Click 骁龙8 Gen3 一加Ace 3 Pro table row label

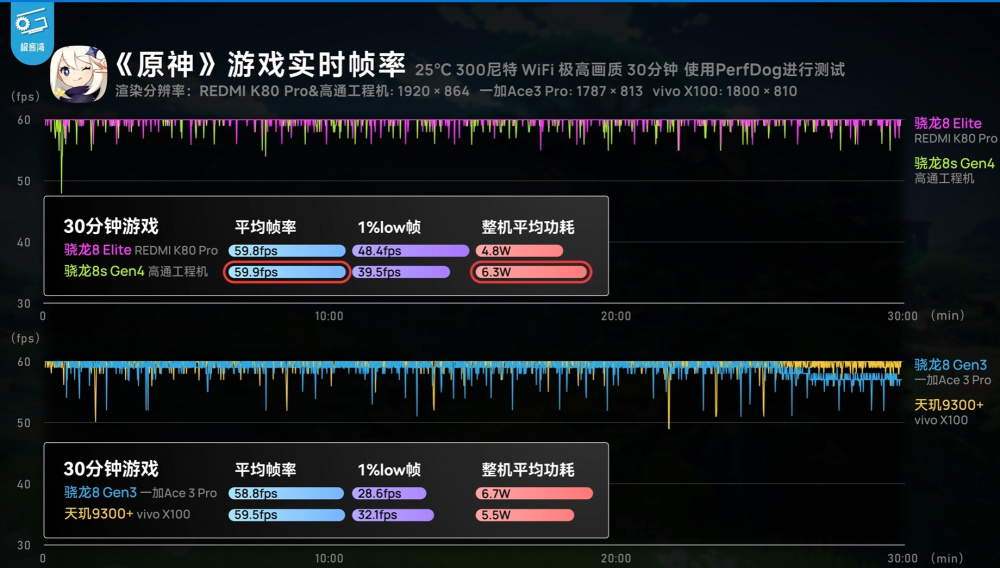point(140,493)
